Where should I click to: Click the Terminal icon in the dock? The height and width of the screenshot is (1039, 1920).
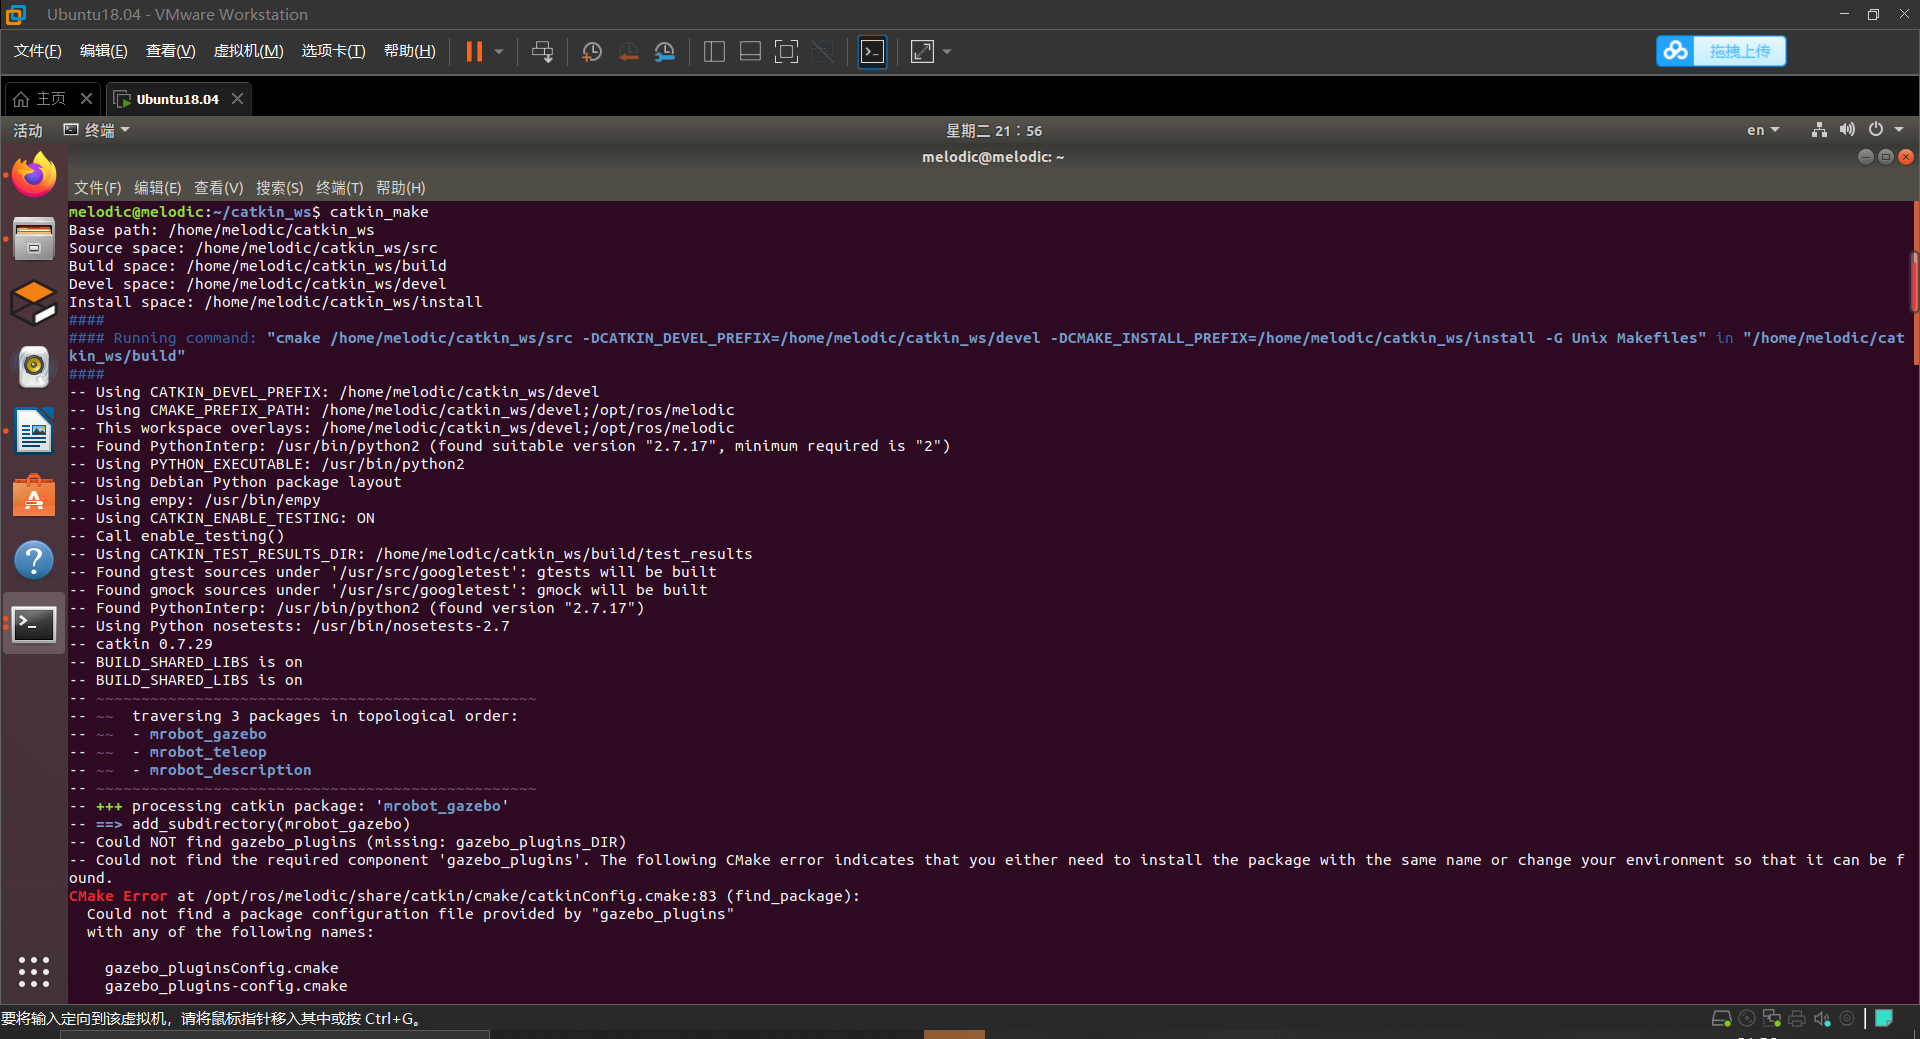[x=34, y=625]
